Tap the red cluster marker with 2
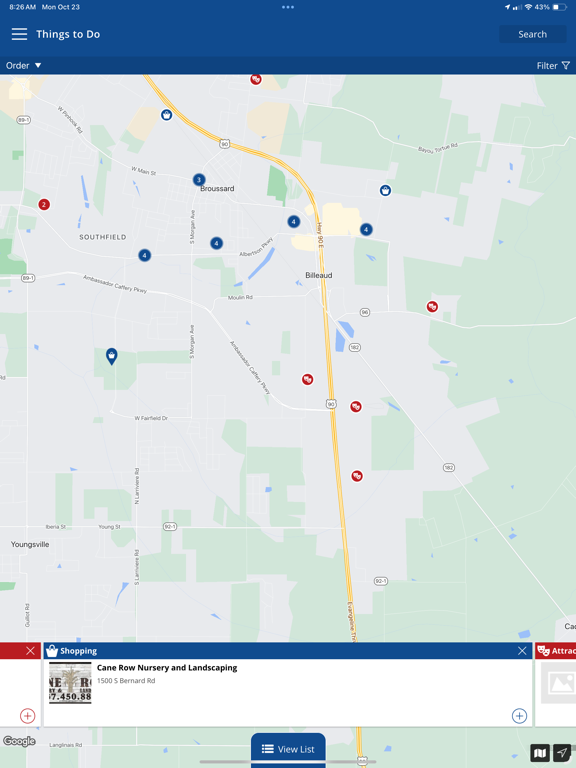576x768 pixels. [x=44, y=205]
